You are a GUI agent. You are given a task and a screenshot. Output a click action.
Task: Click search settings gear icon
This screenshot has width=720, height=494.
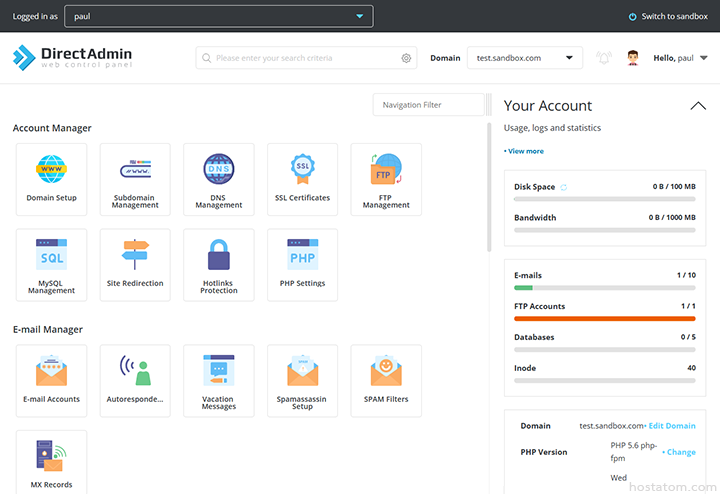coord(406,58)
